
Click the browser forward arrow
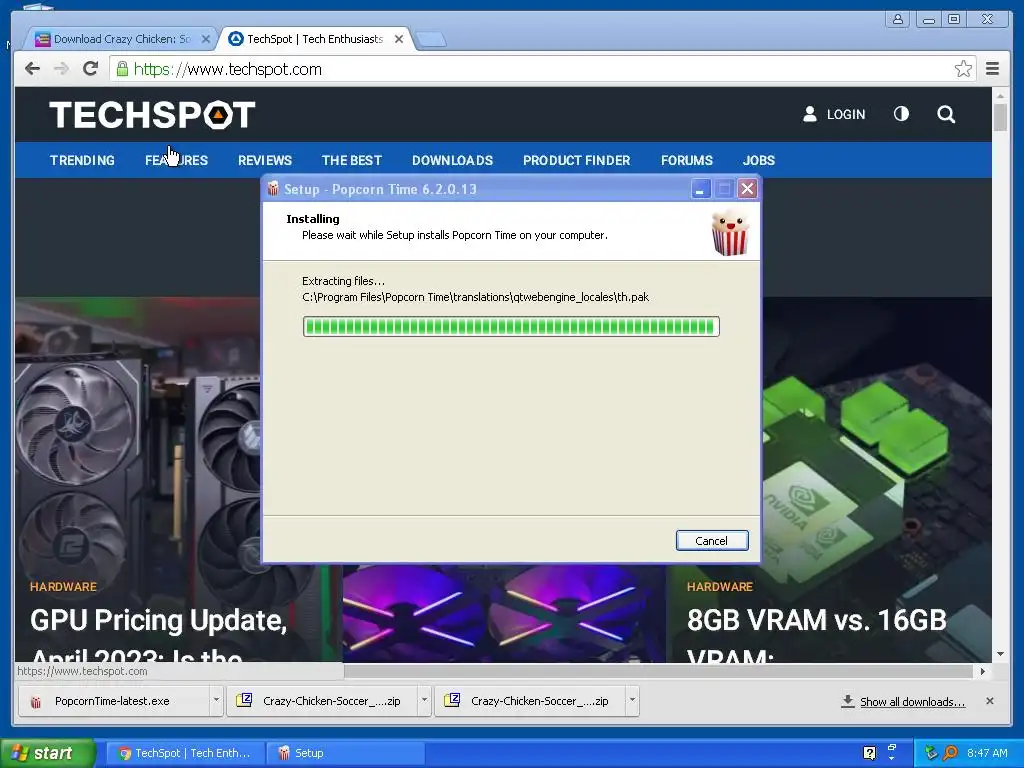[x=61, y=69]
